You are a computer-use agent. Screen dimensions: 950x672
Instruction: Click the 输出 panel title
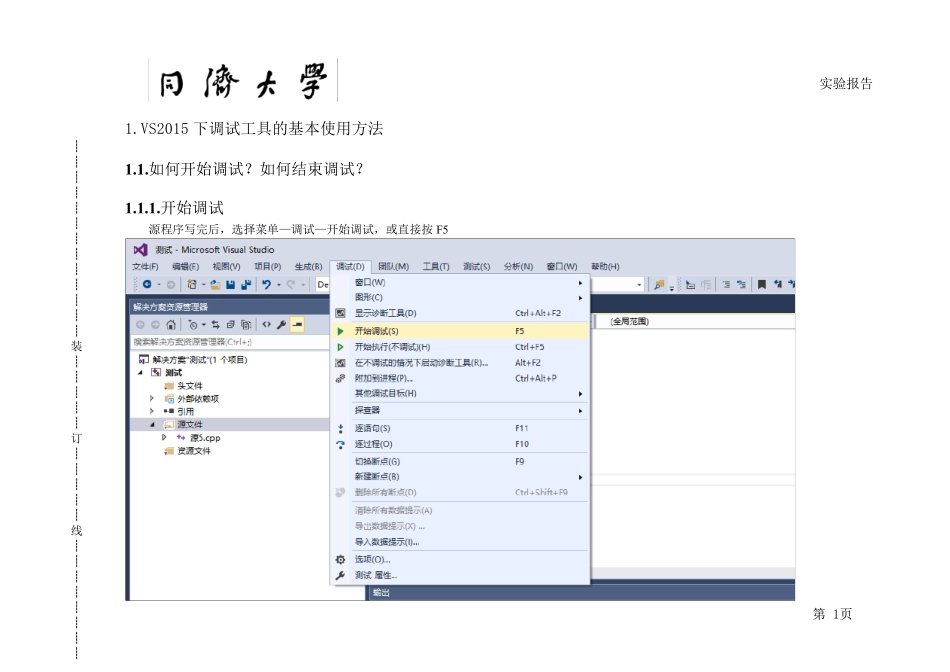coord(381,593)
